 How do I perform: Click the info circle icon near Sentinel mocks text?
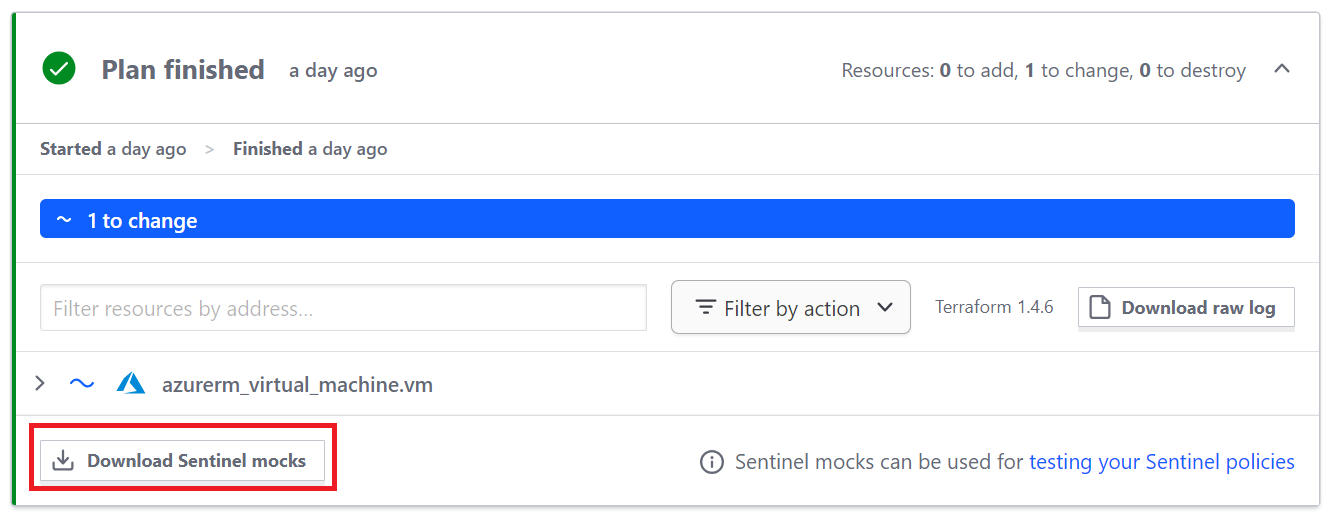tap(711, 462)
